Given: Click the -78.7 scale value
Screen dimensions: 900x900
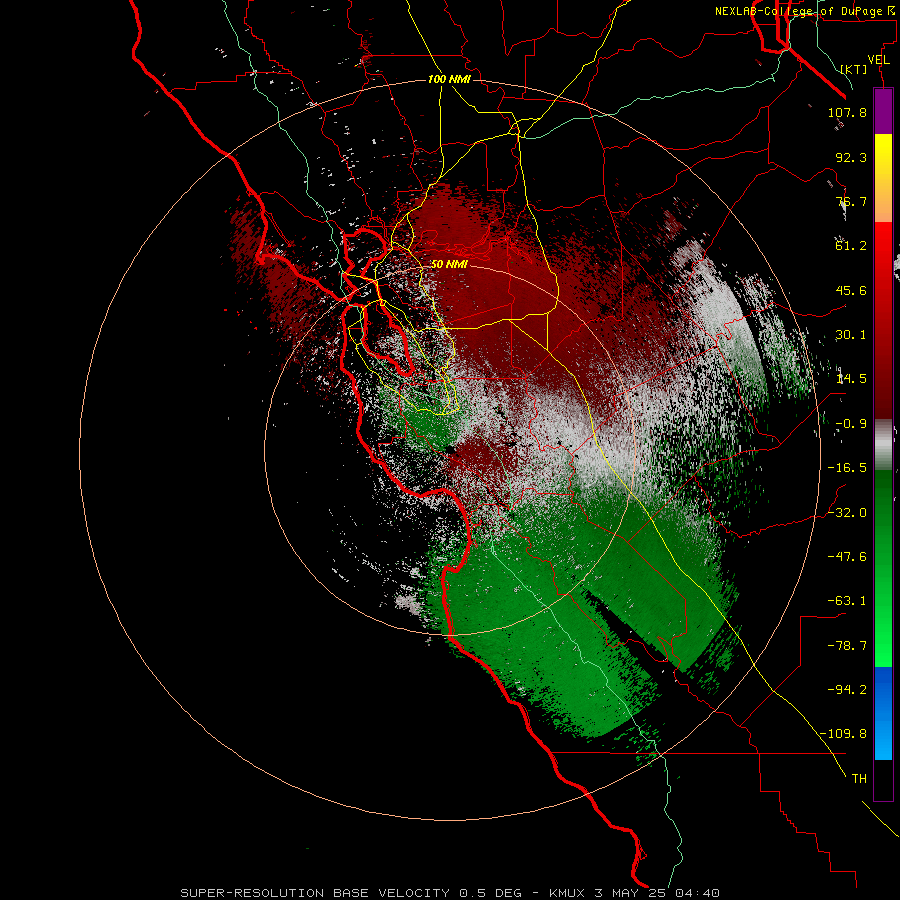Looking at the screenshot, I should click(x=847, y=646).
